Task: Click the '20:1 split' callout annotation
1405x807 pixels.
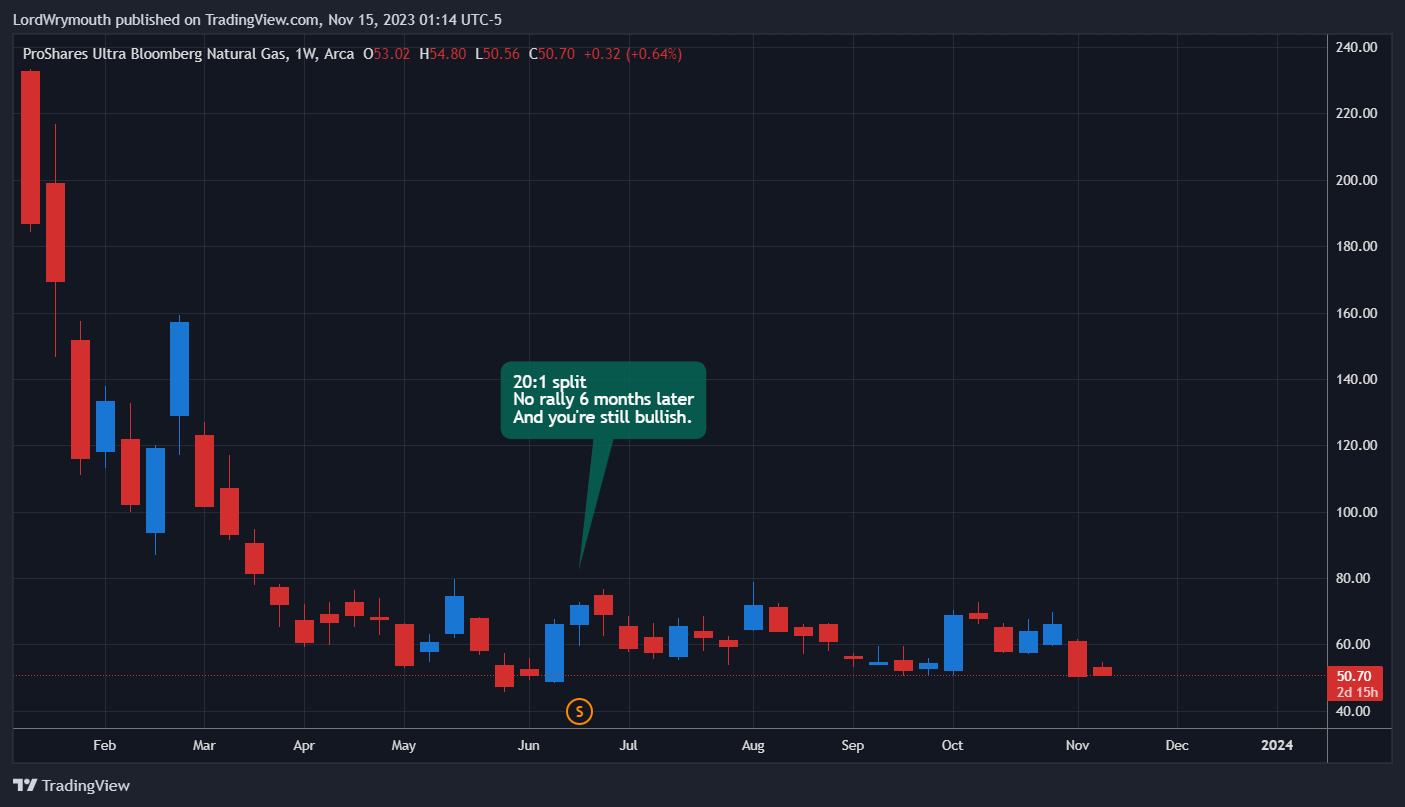Action: pyautogui.click(x=604, y=400)
